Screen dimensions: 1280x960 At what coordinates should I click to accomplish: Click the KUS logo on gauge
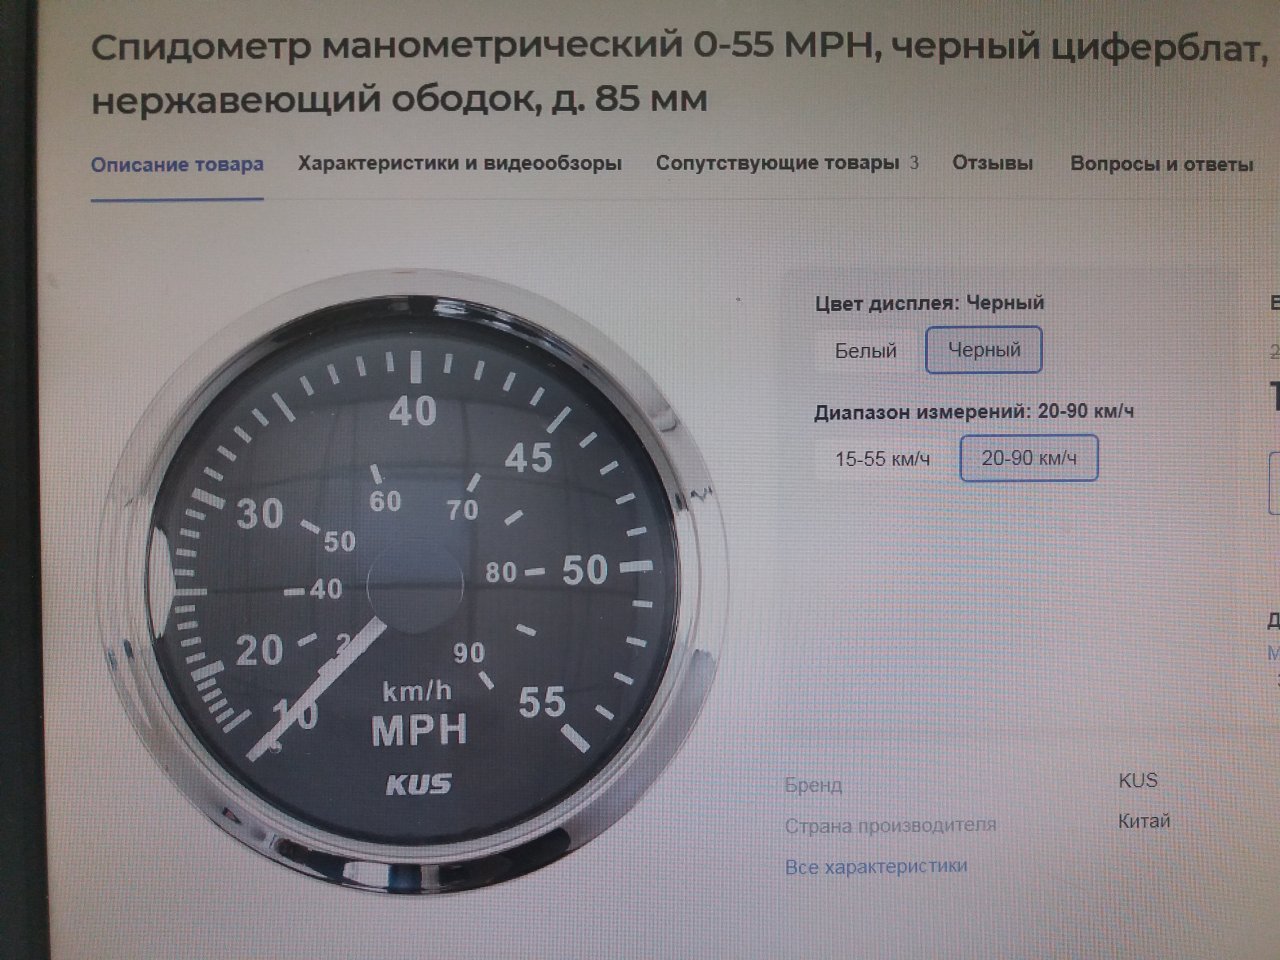pyautogui.click(x=419, y=784)
